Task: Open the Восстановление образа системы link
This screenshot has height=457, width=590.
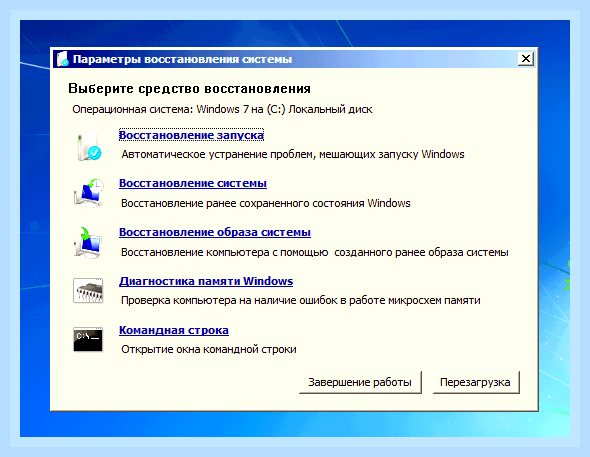Action: pos(215,232)
